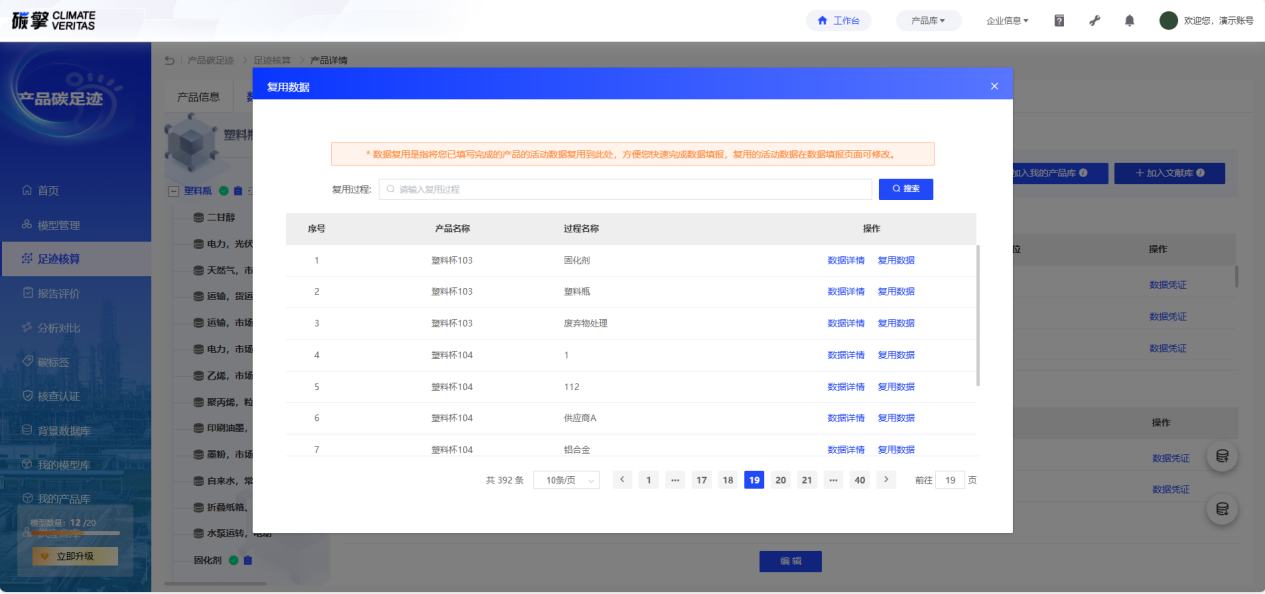The width and height of the screenshot is (1265, 594).
Task: Expand the 企业信息 dropdown
Action: click(x=1007, y=20)
